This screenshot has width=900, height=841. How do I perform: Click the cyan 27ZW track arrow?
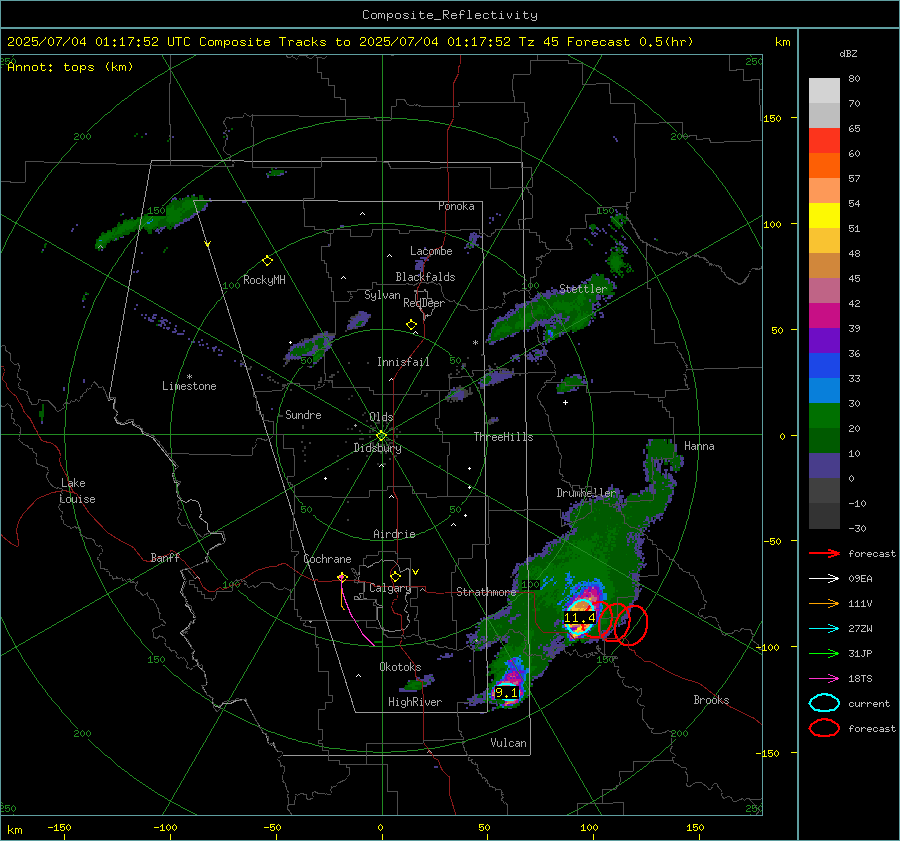click(x=824, y=629)
